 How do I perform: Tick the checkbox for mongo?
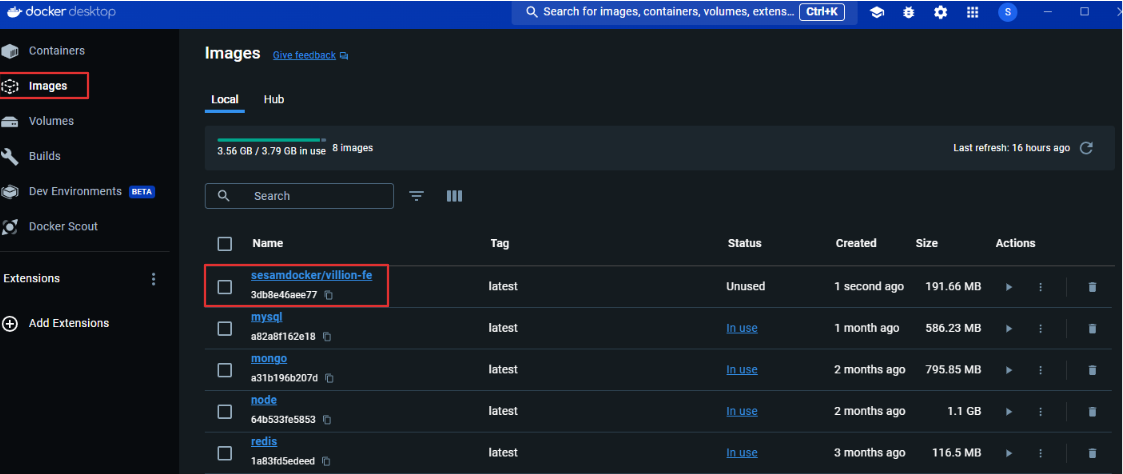point(225,369)
